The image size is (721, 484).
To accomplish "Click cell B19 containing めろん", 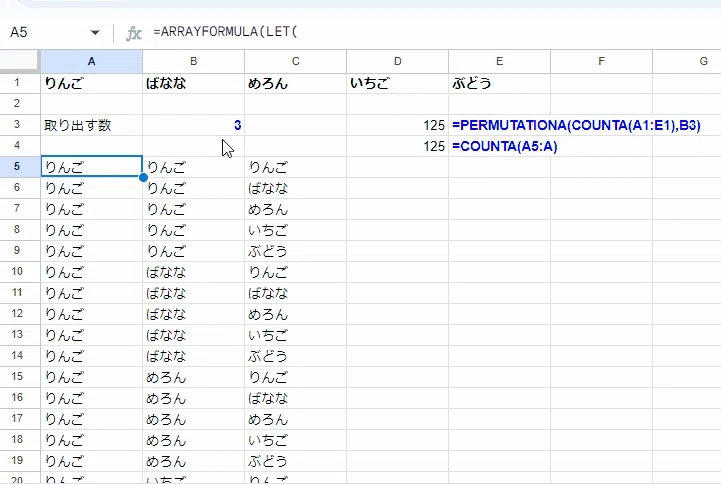I will click(194, 461).
